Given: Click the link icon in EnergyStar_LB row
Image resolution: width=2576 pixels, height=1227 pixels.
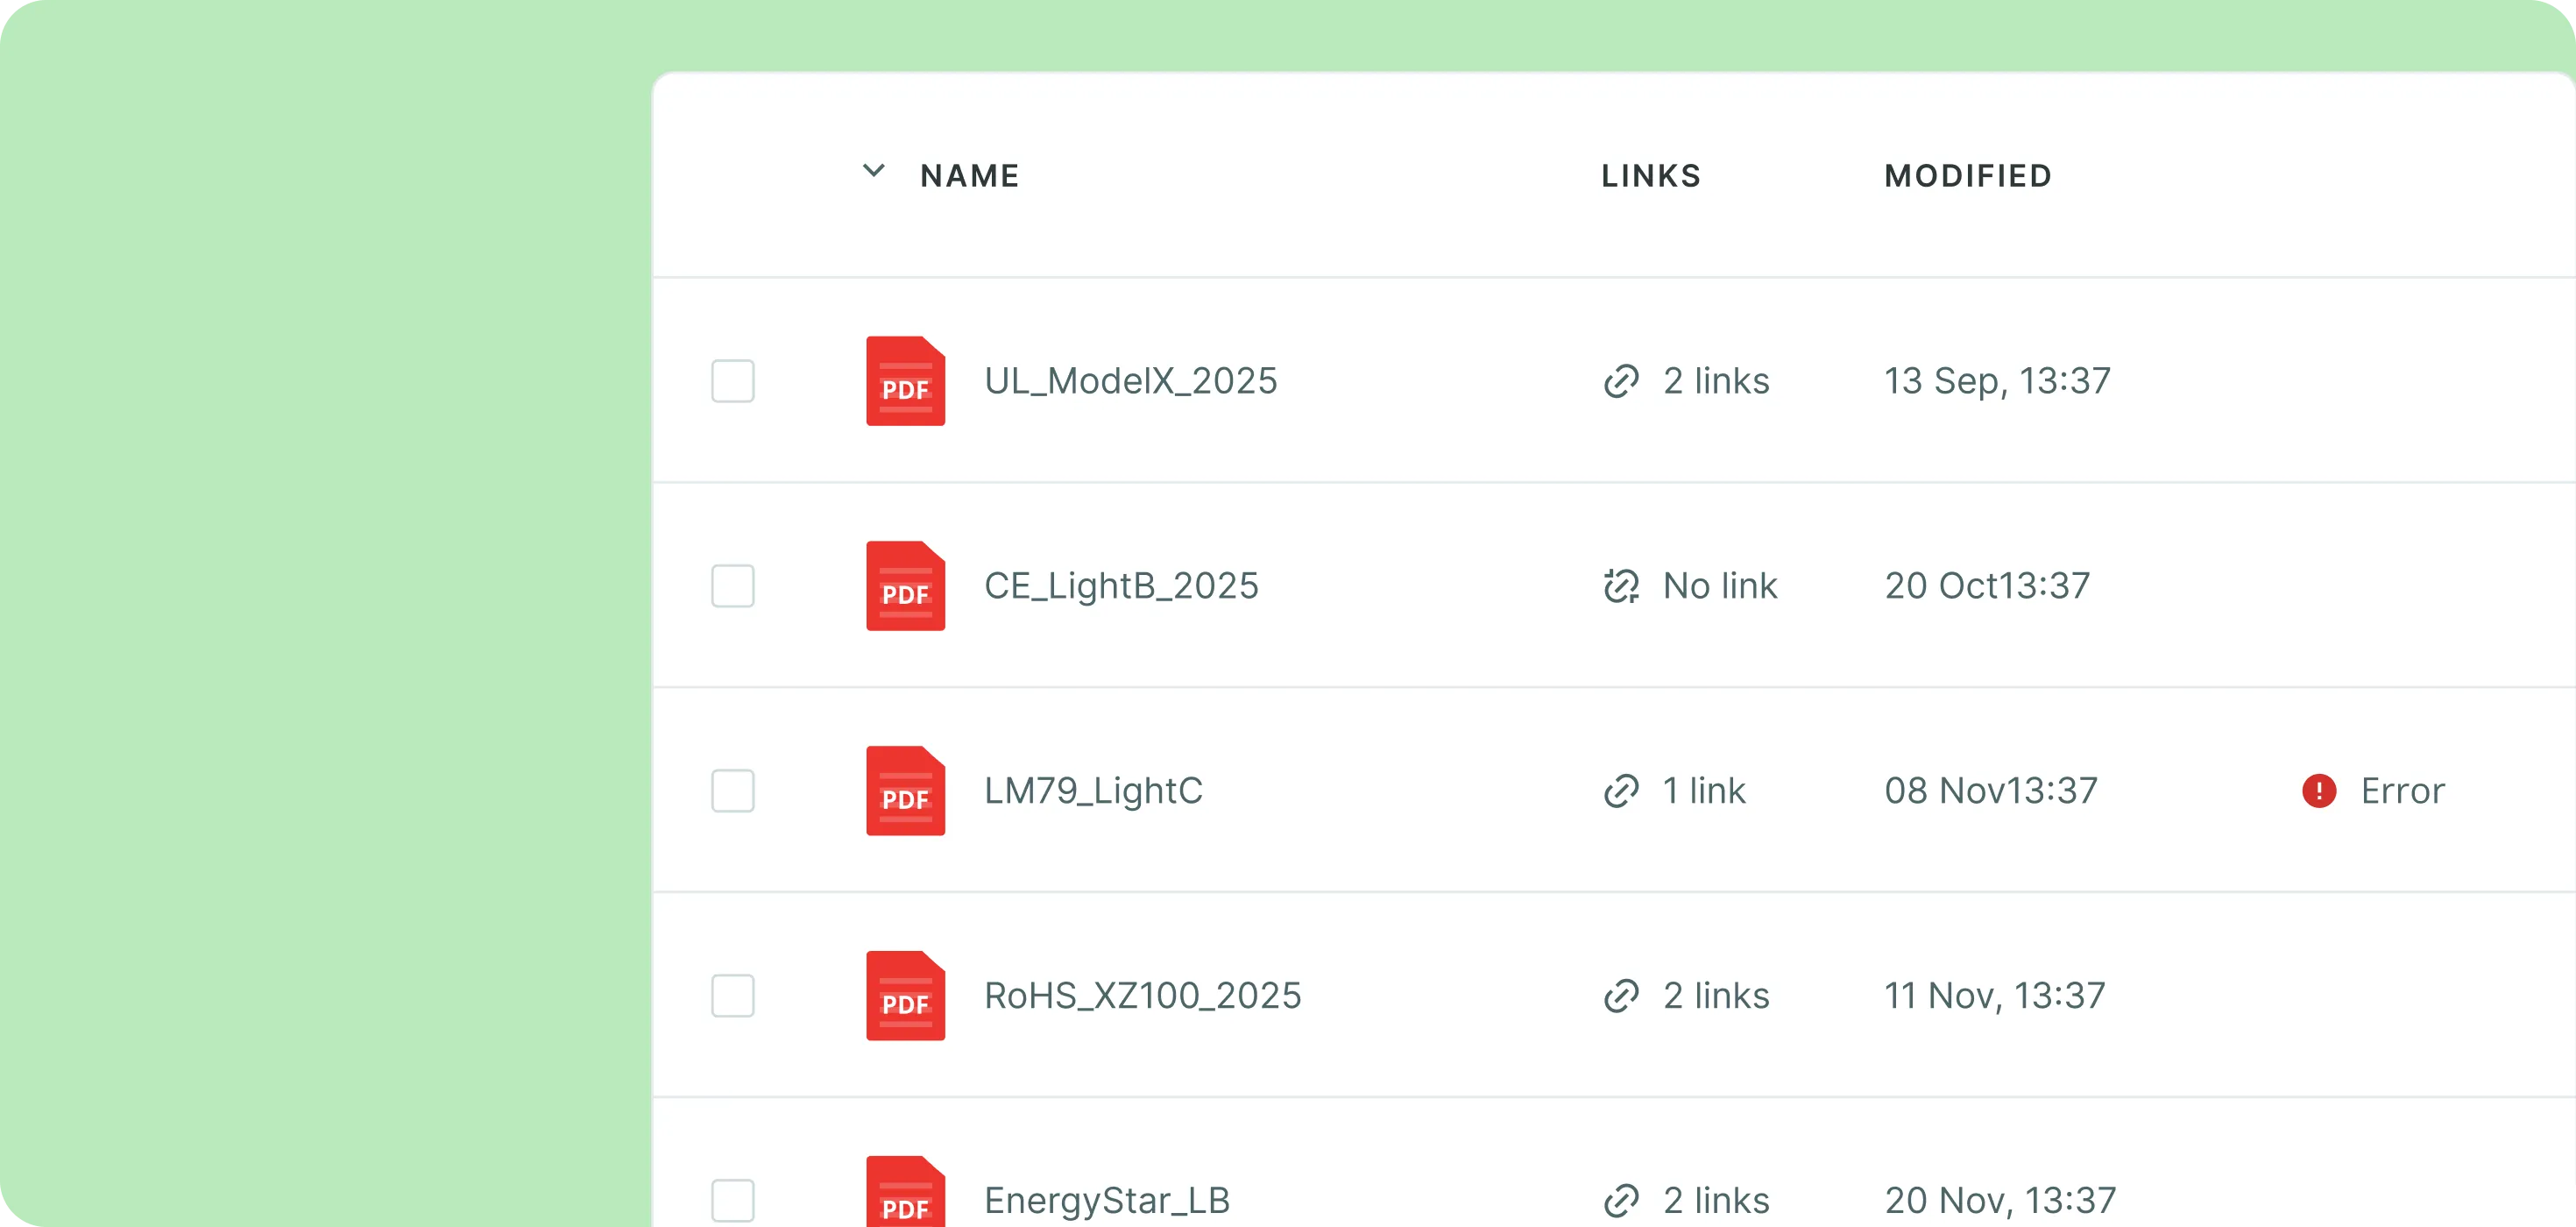Looking at the screenshot, I should (1621, 1201).
